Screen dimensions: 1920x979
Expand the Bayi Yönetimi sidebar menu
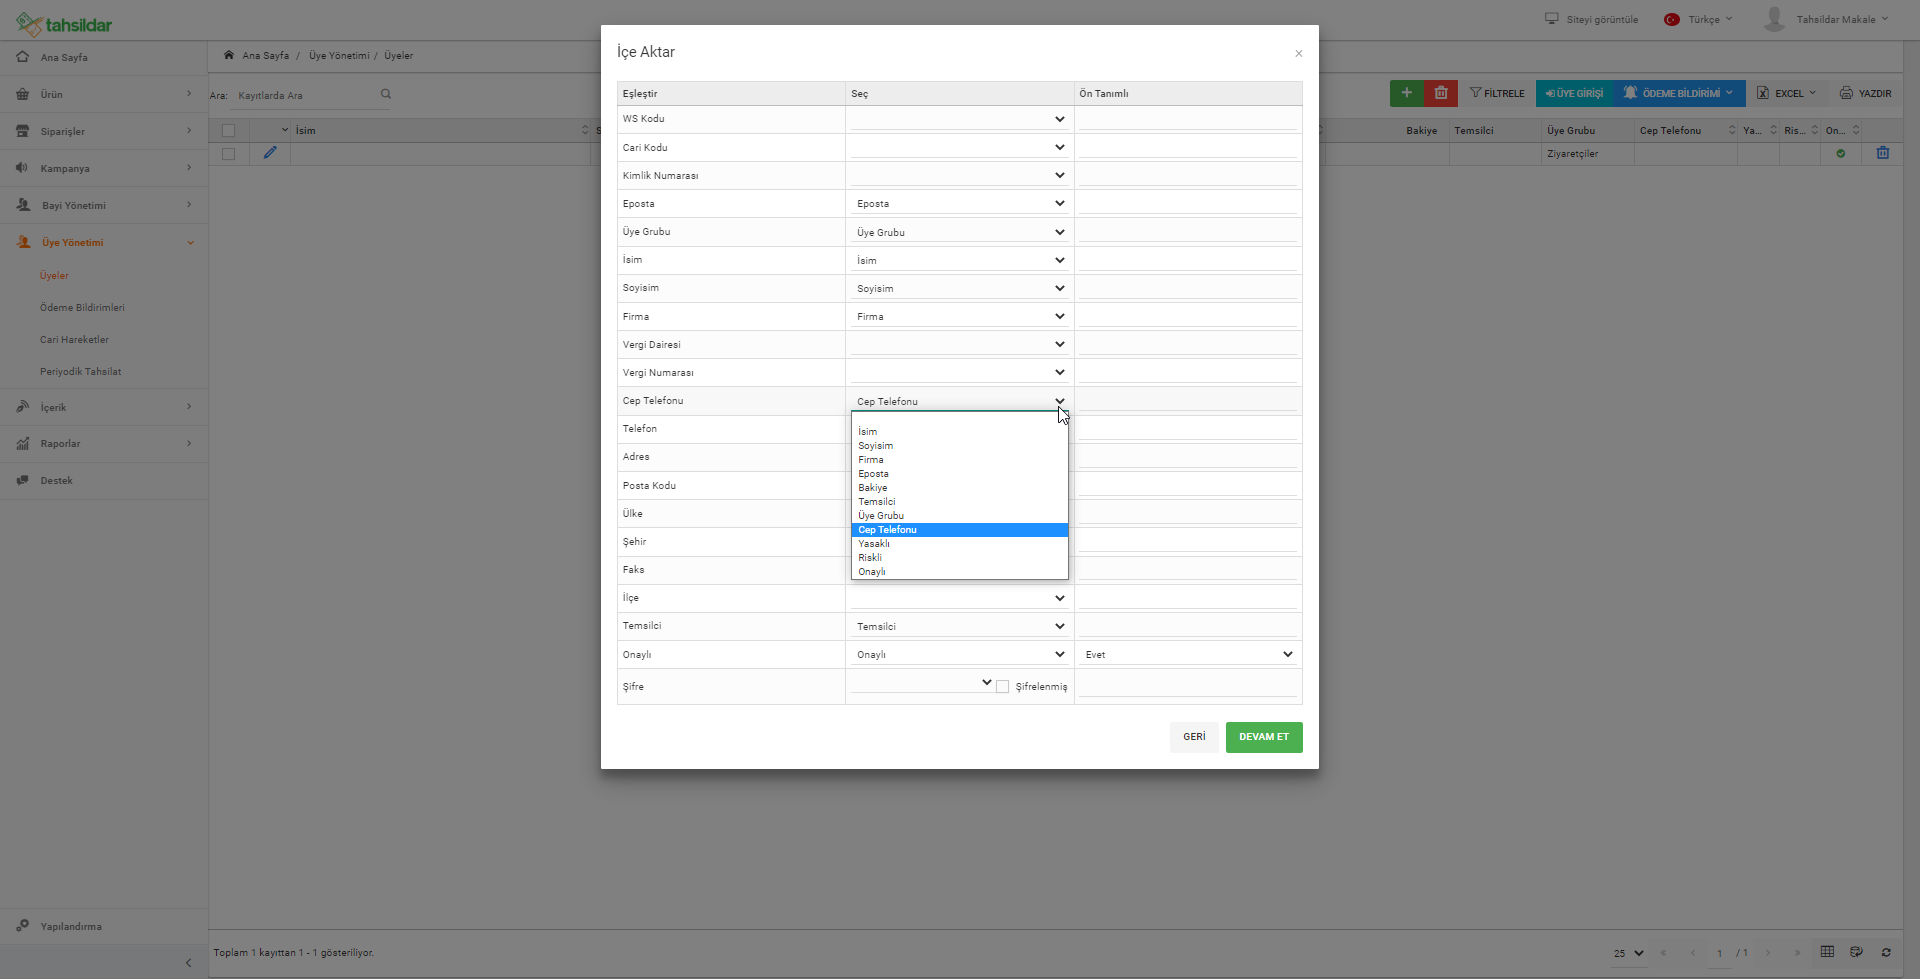104,205
